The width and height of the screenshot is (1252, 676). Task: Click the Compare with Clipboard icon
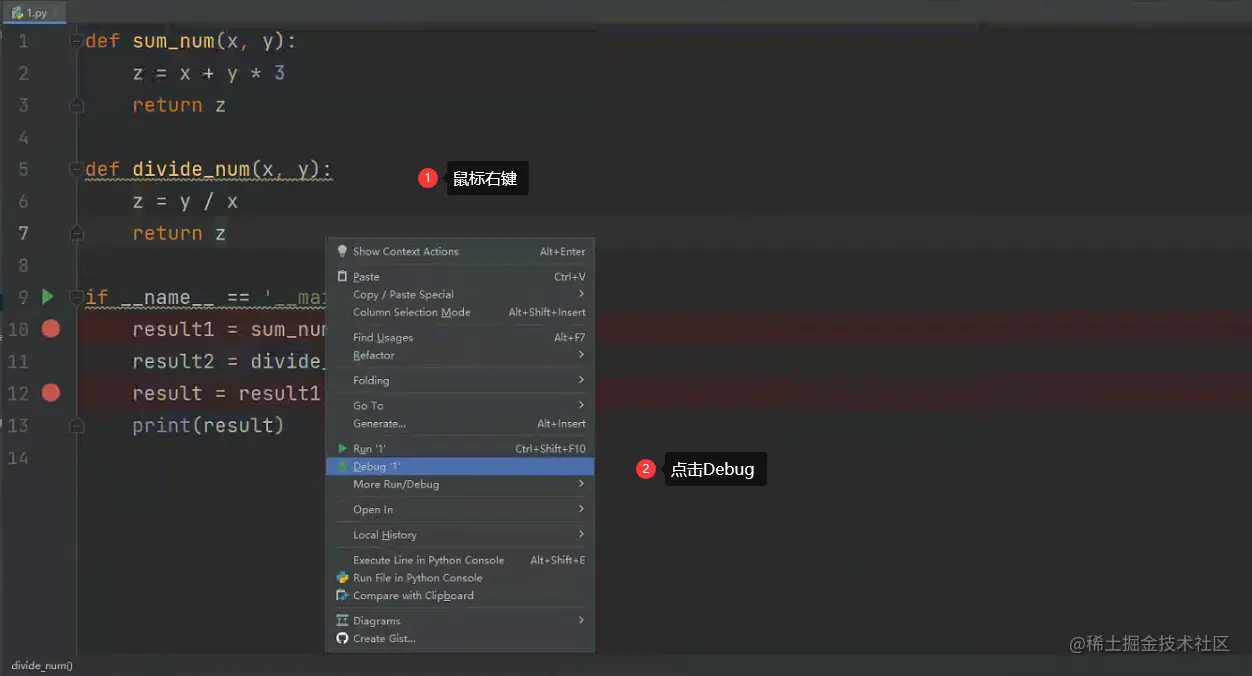coord(342,595)
